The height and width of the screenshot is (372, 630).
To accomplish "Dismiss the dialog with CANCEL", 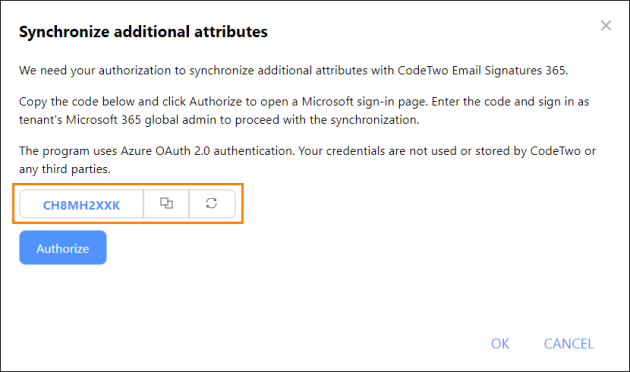I will coord(569,344).
